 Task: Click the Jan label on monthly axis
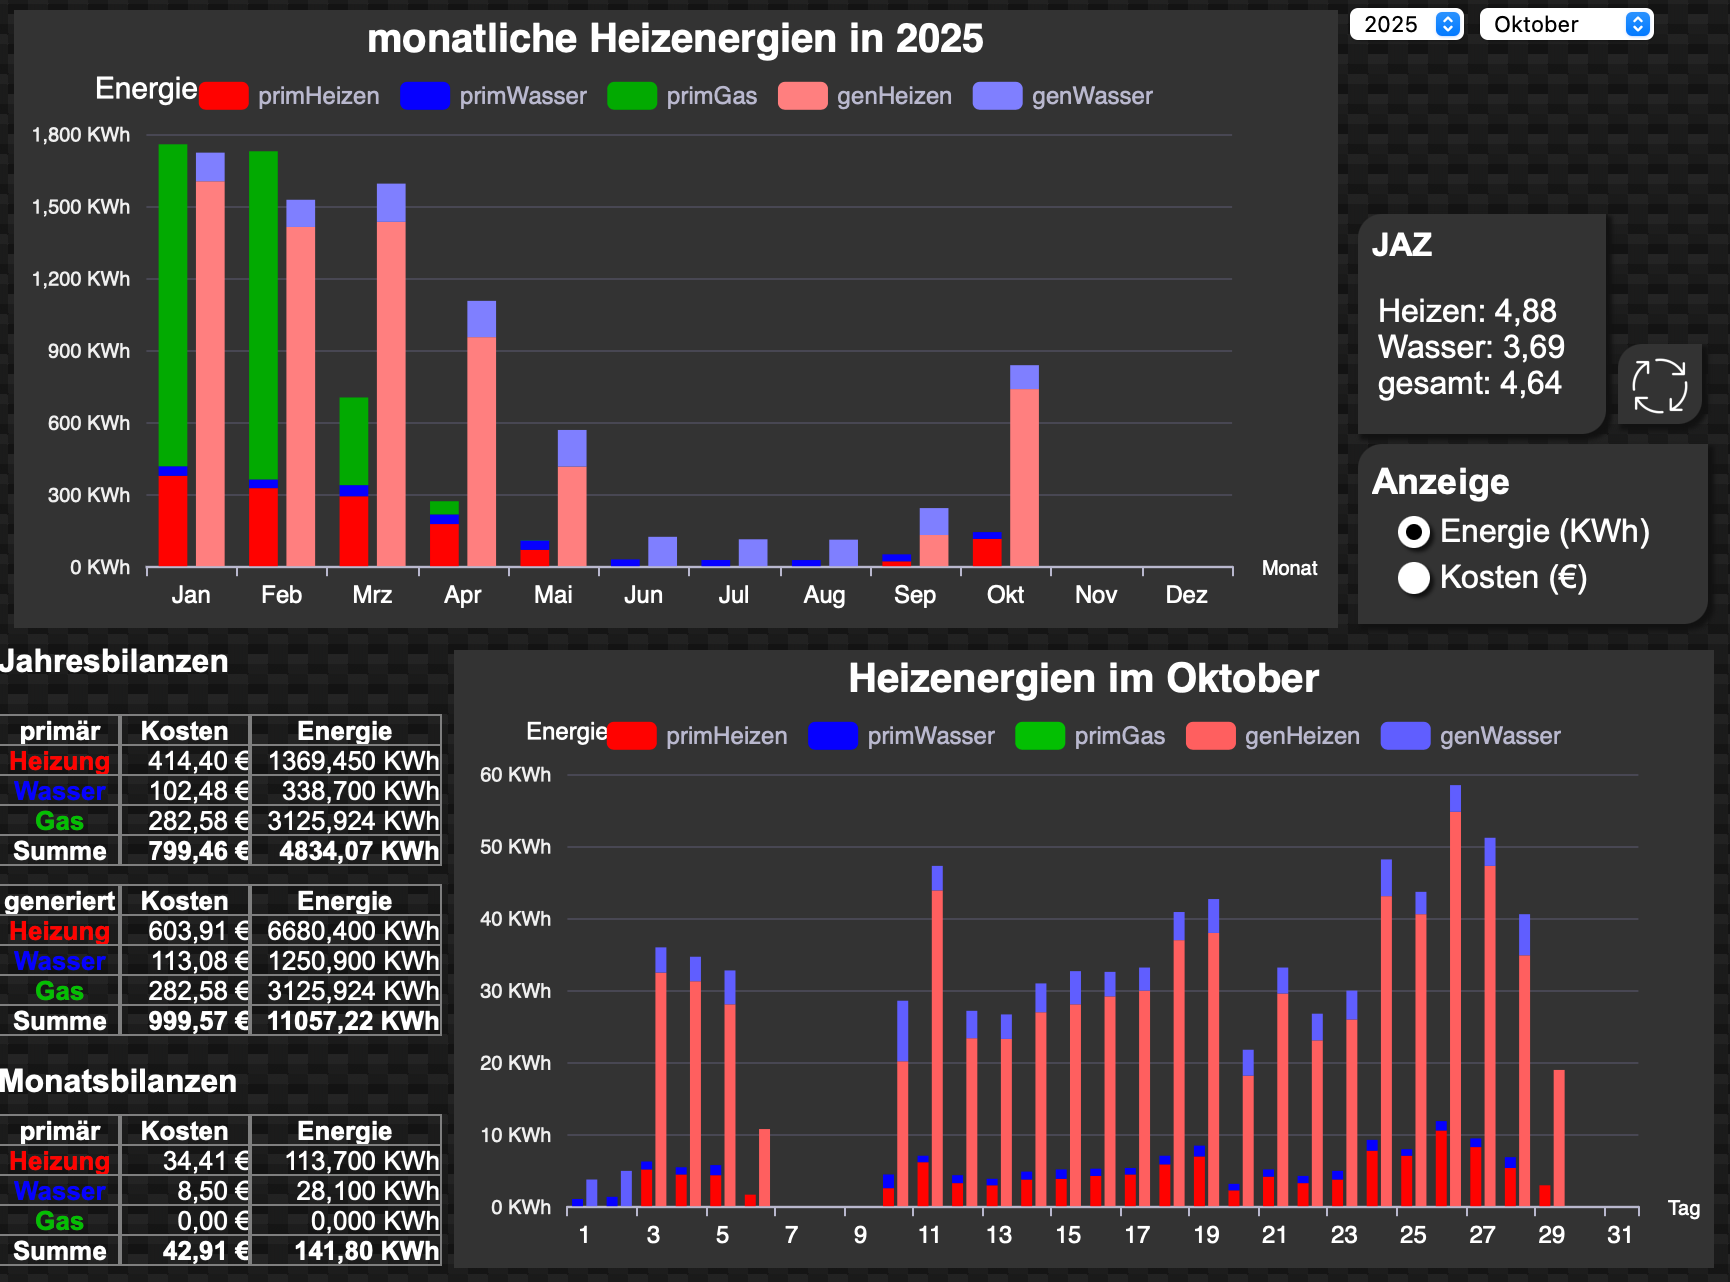[x=190, y=595]
